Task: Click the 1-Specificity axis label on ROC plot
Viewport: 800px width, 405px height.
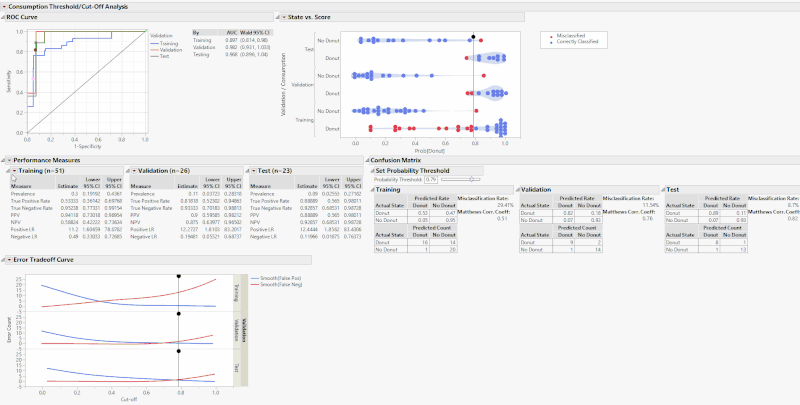Action: [x=88, y=146]
